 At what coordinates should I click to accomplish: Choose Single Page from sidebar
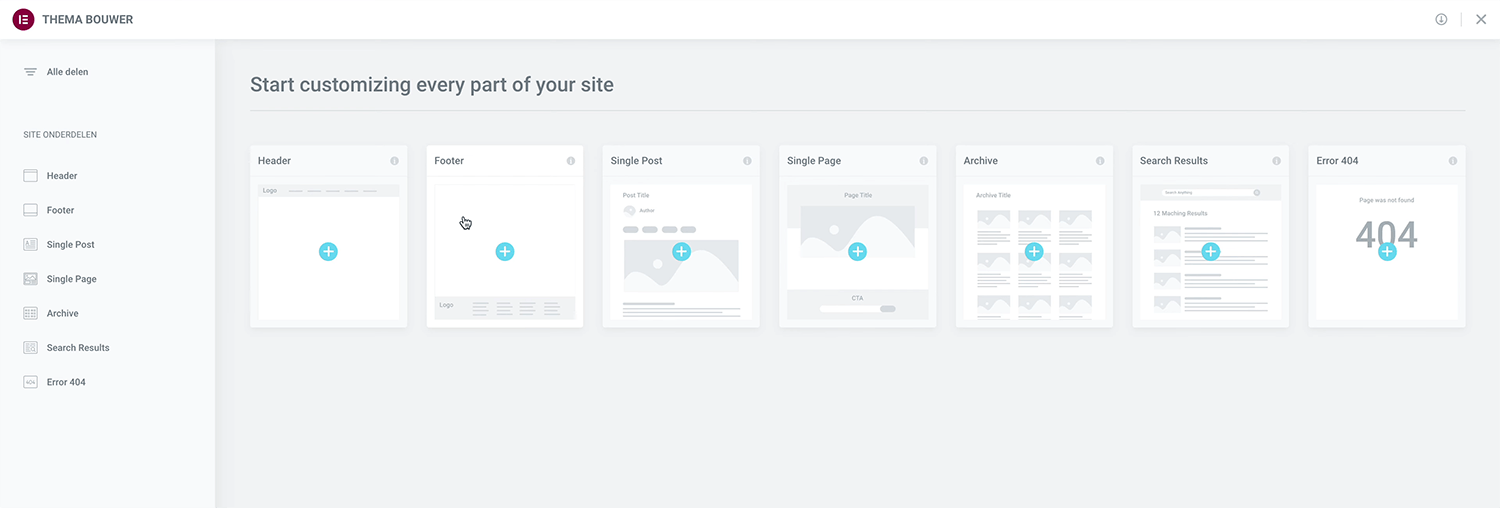(x=71, y=279)
